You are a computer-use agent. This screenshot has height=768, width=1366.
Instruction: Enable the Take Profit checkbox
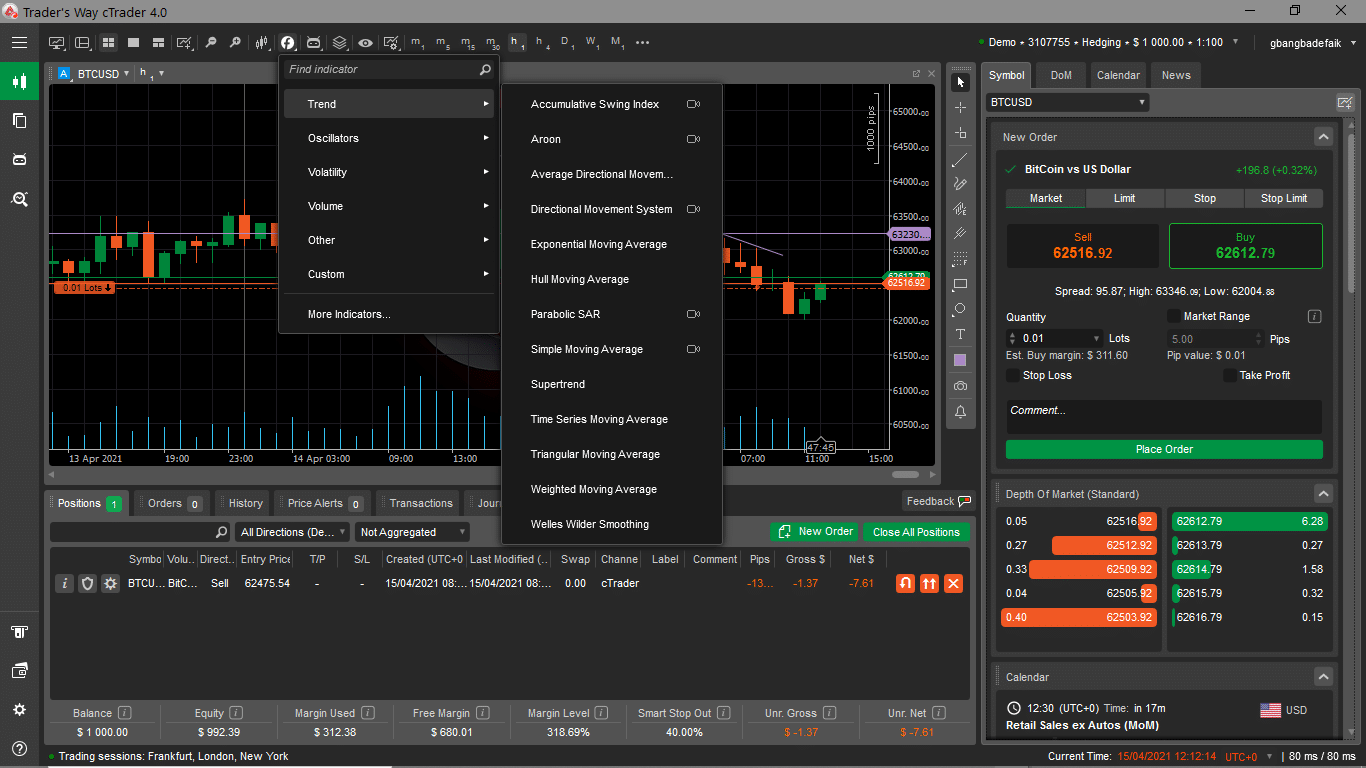tap(1230, 375)
